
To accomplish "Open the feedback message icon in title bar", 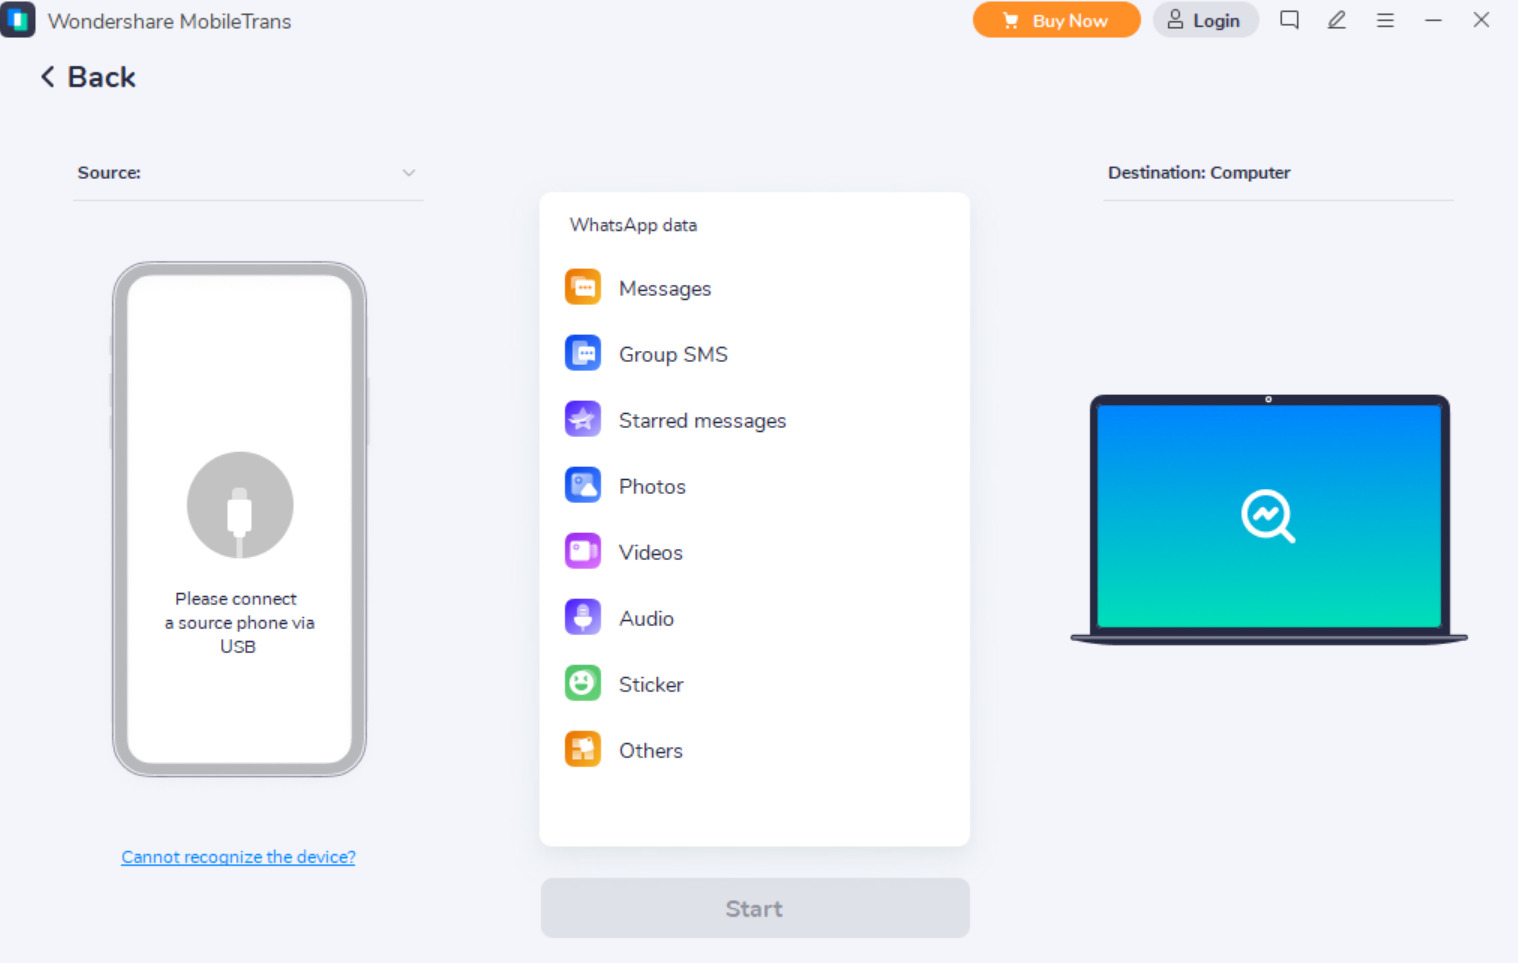I will click(x=1289, y=20).
